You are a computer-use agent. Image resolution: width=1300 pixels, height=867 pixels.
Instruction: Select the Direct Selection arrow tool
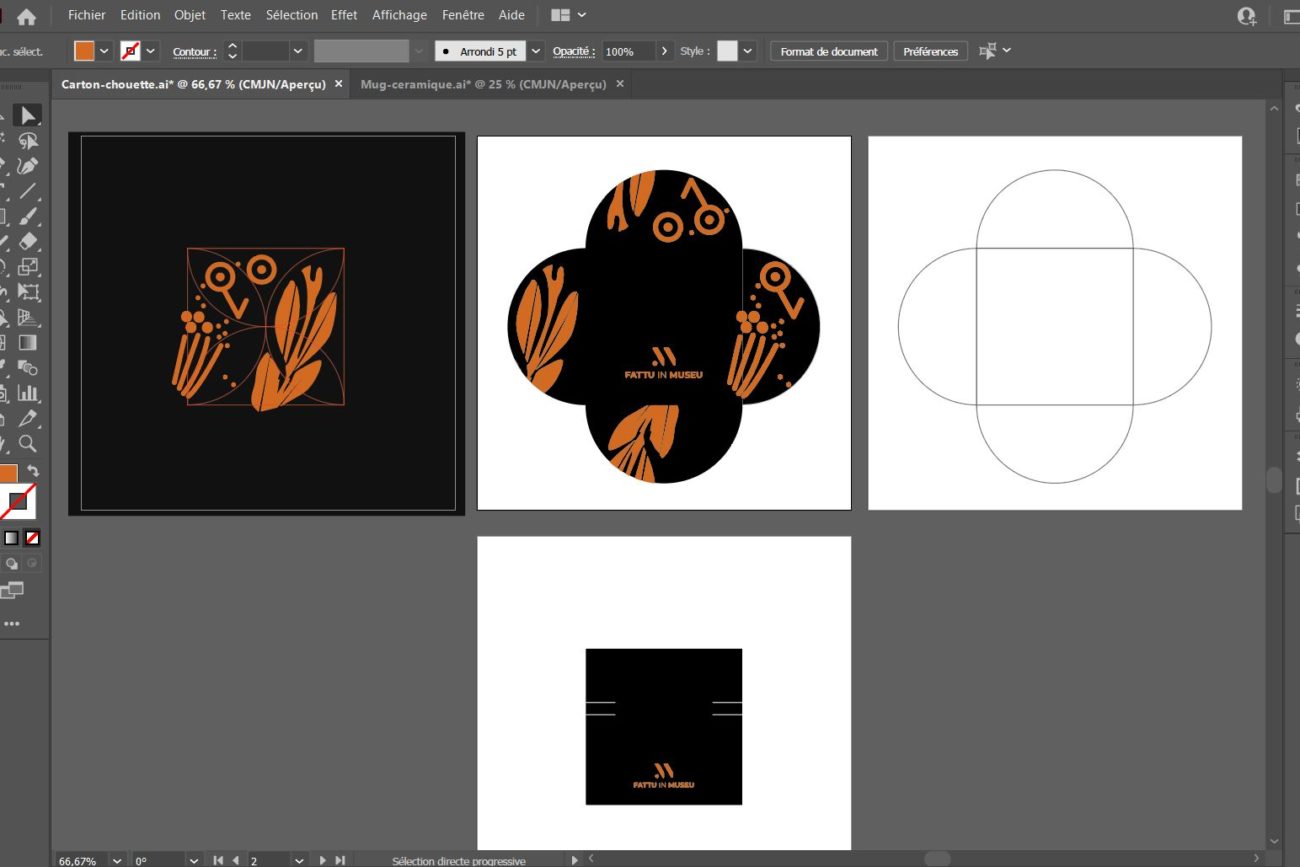[x=28, y=116]
